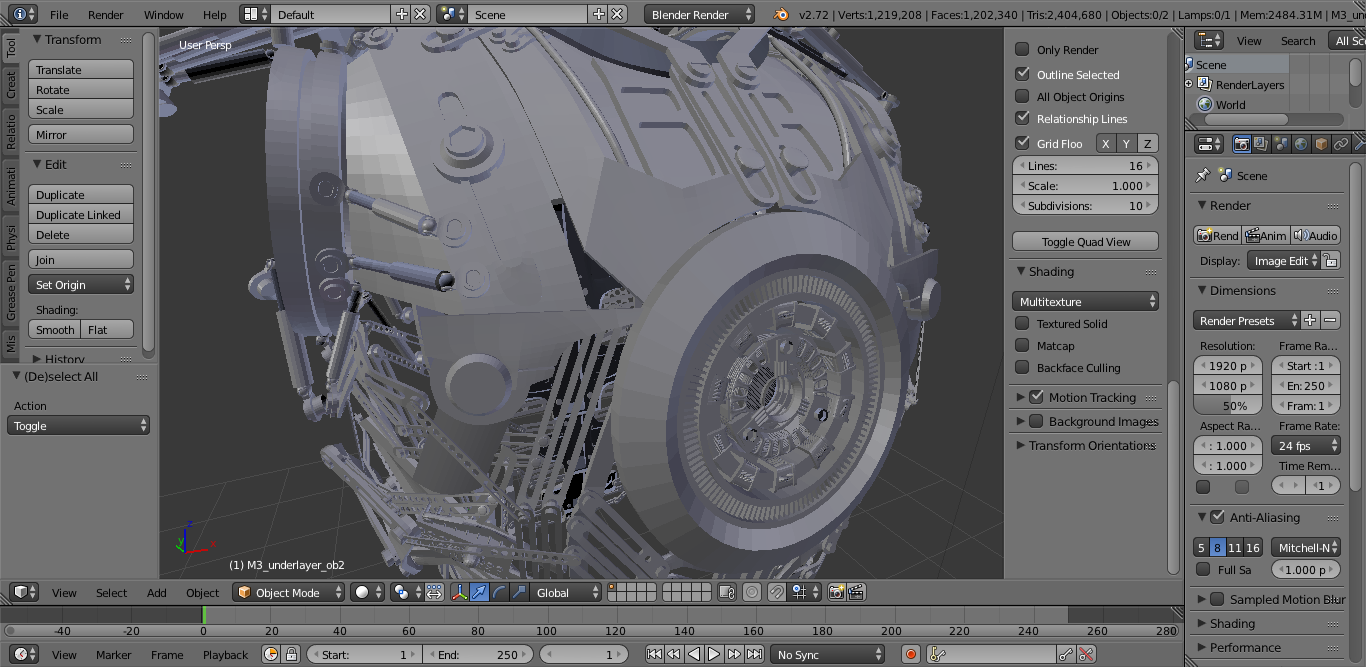
Task: Open the Render Presets dropdown
Action: [x=1247, y=320]
